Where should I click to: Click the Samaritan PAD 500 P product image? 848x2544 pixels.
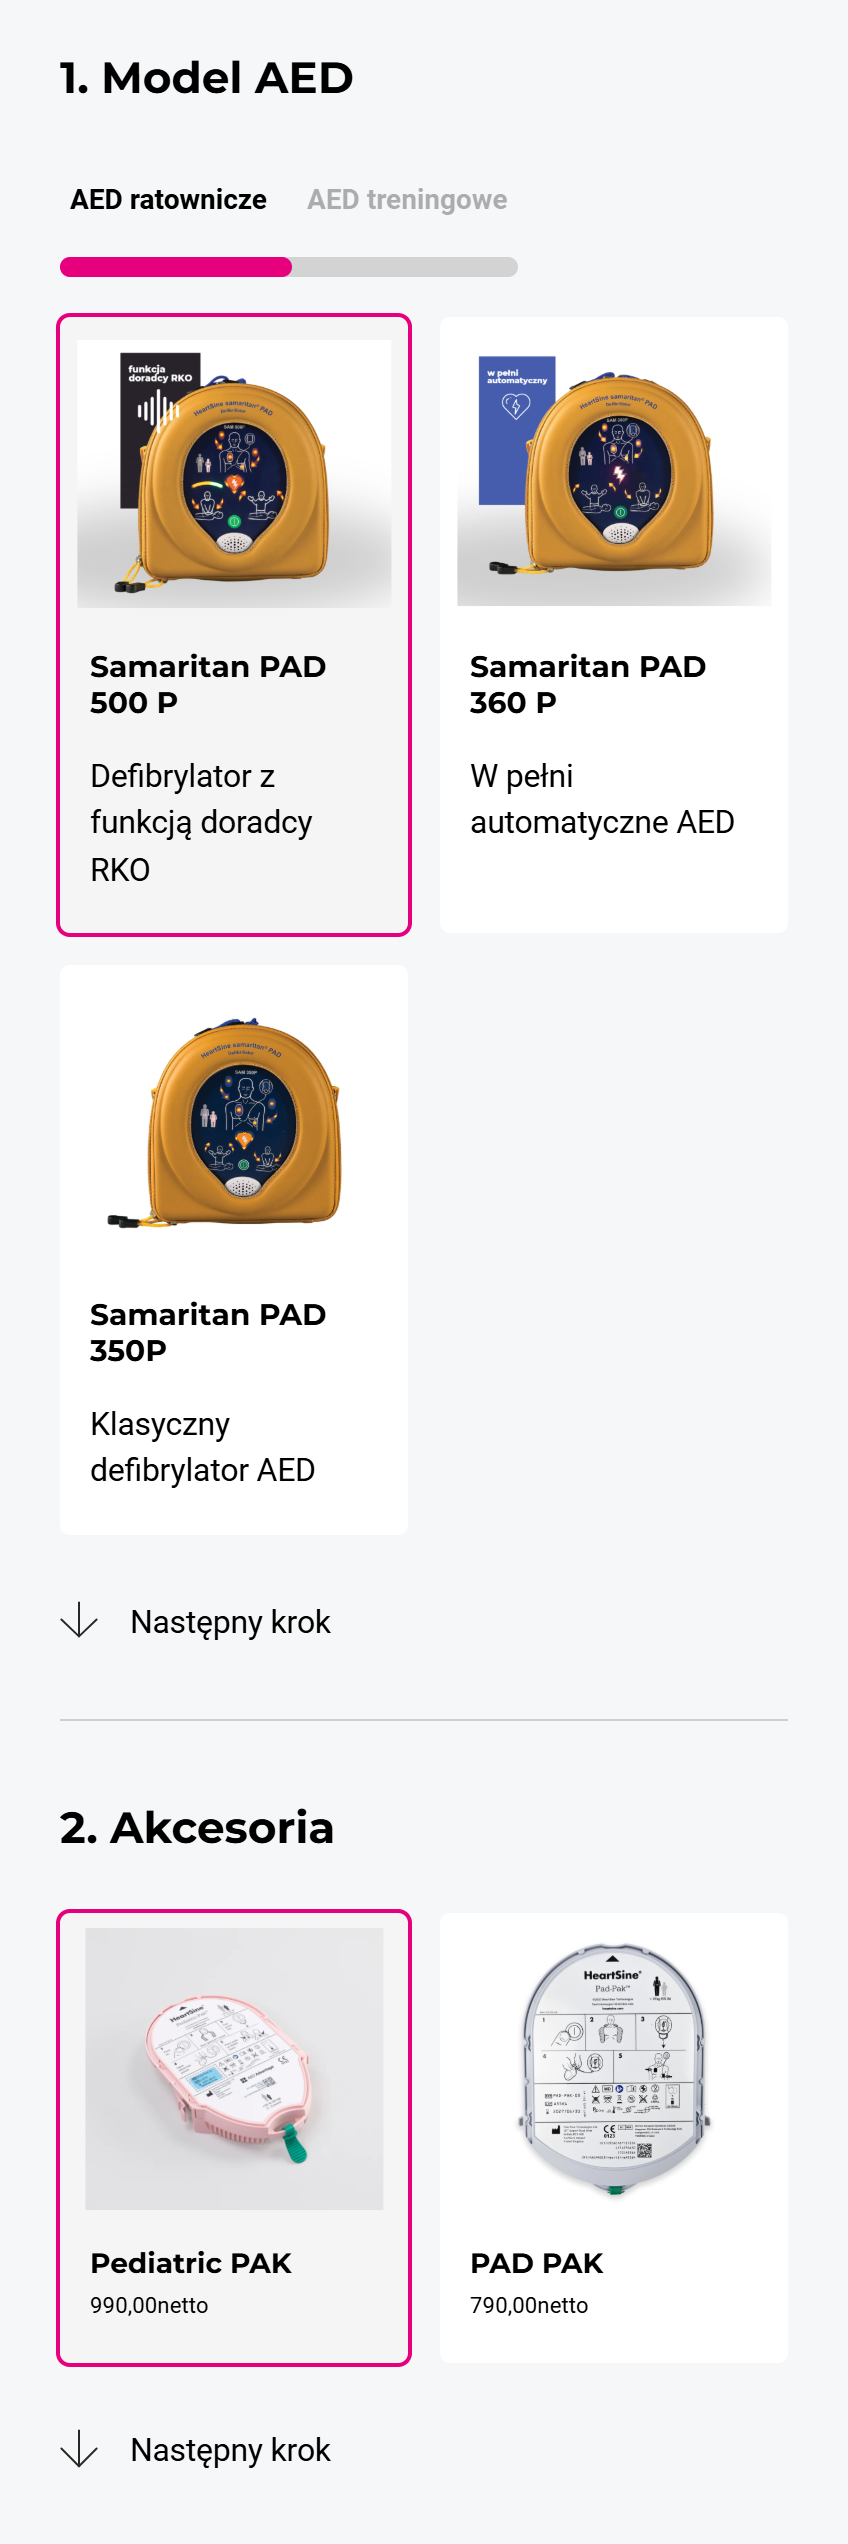(234, 474)
